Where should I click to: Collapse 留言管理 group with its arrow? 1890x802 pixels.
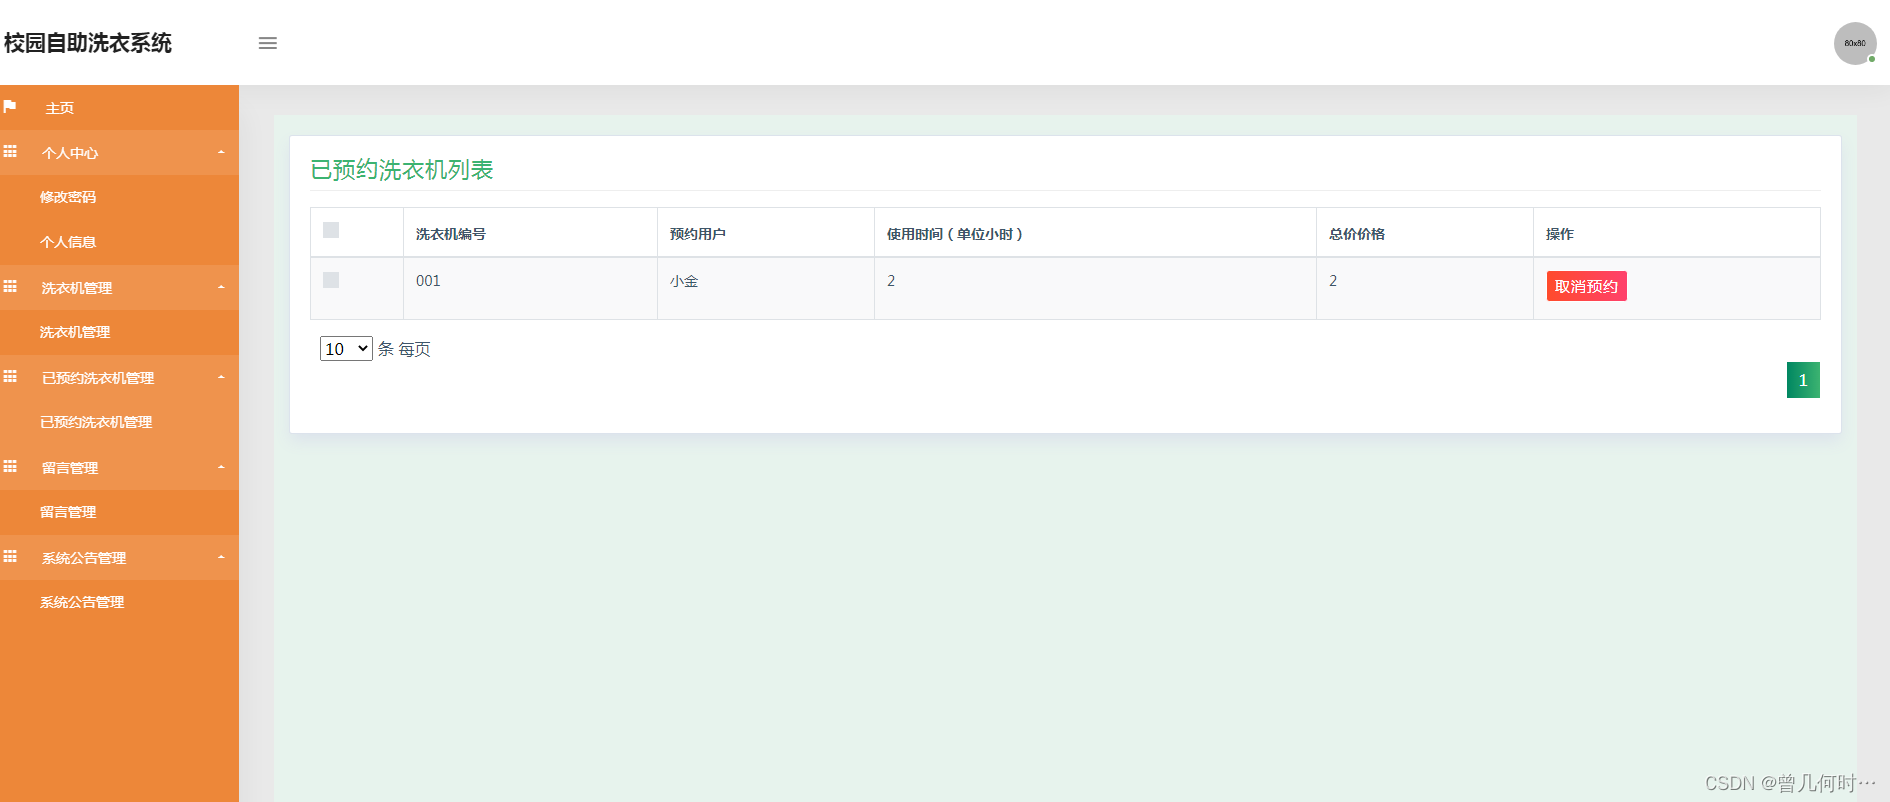[x=221, y=467]
